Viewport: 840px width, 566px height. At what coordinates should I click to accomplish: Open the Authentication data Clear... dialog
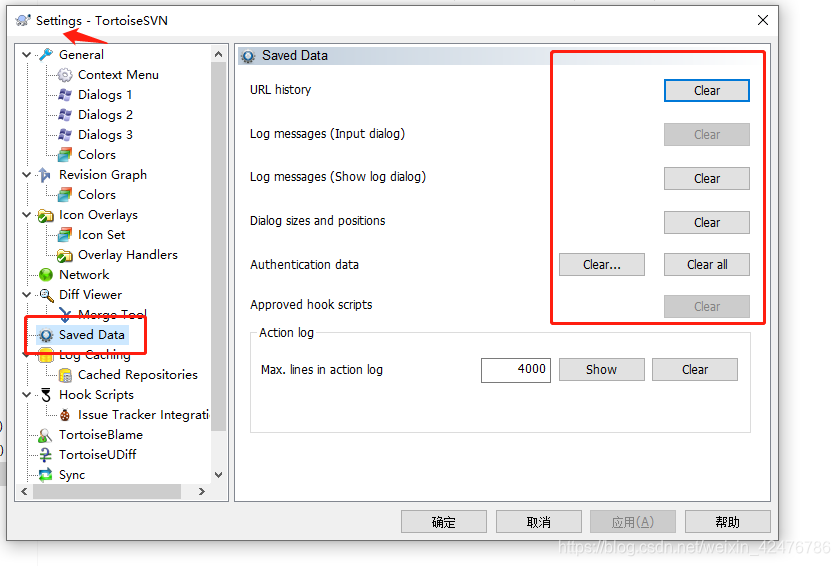tap(602, 265)
